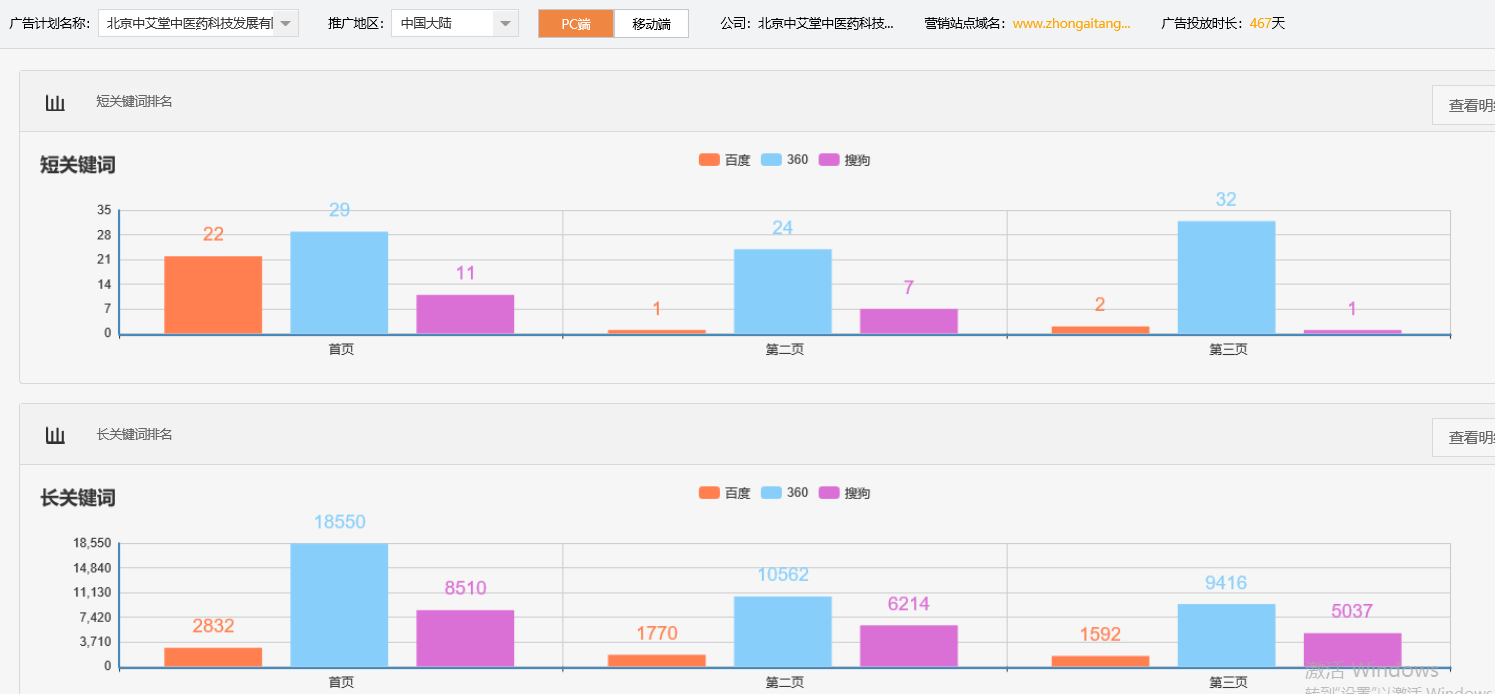Viewport: 1495px width, 694px height.
Task: Switch to the 移动端 tab
Action: point(651,24)
